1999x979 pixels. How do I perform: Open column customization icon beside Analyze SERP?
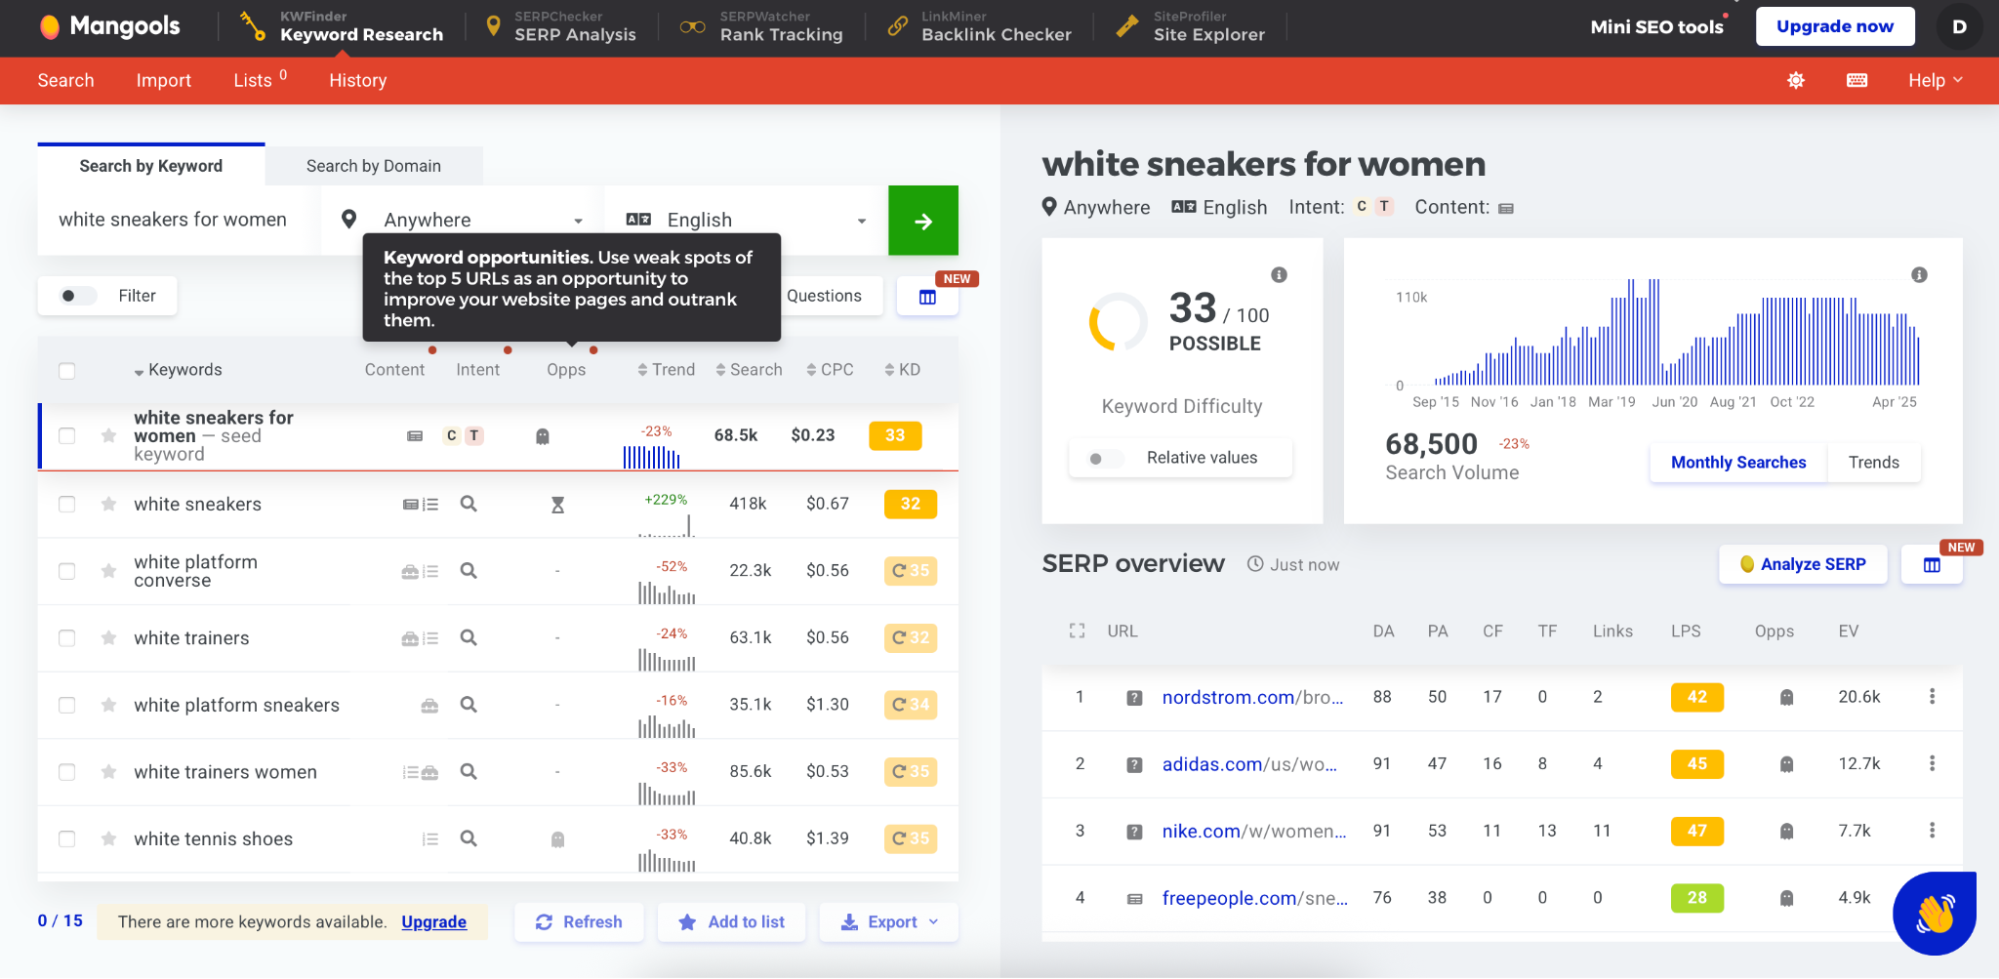(x=1932, y=564)
